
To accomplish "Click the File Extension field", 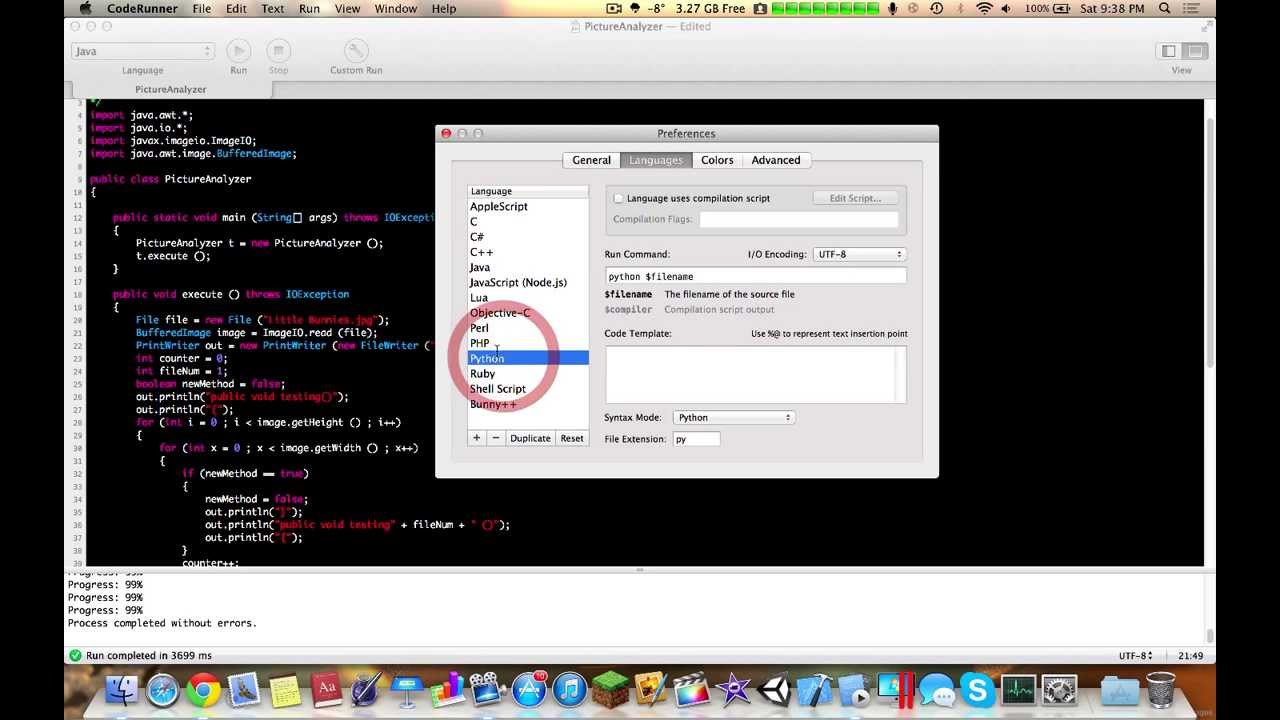I will coord(696,439).
